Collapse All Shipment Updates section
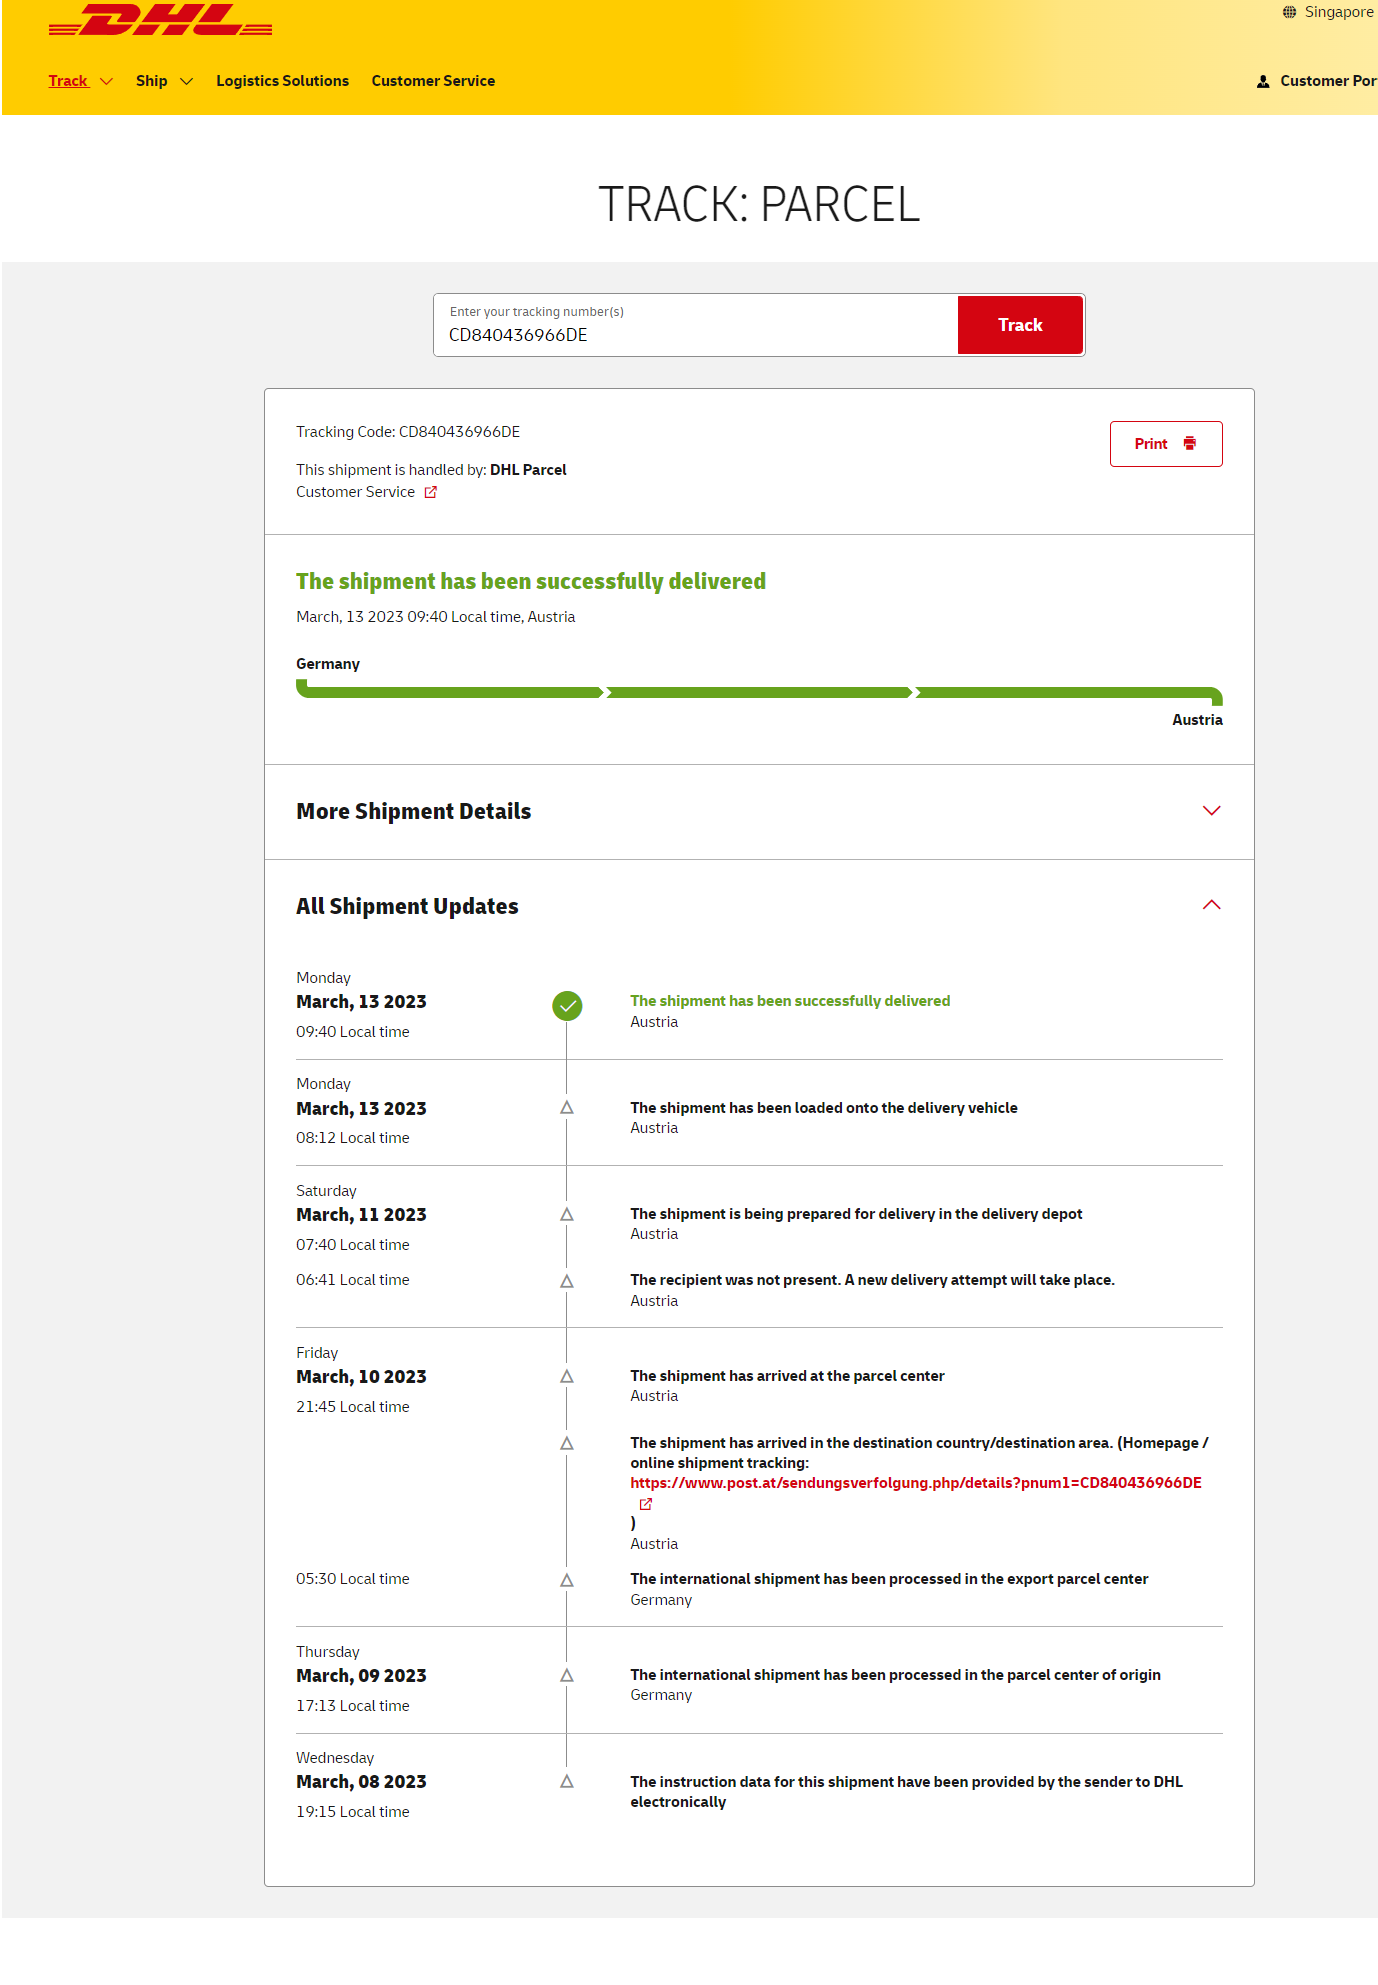1378x1985 pixels. point(1211,905)
